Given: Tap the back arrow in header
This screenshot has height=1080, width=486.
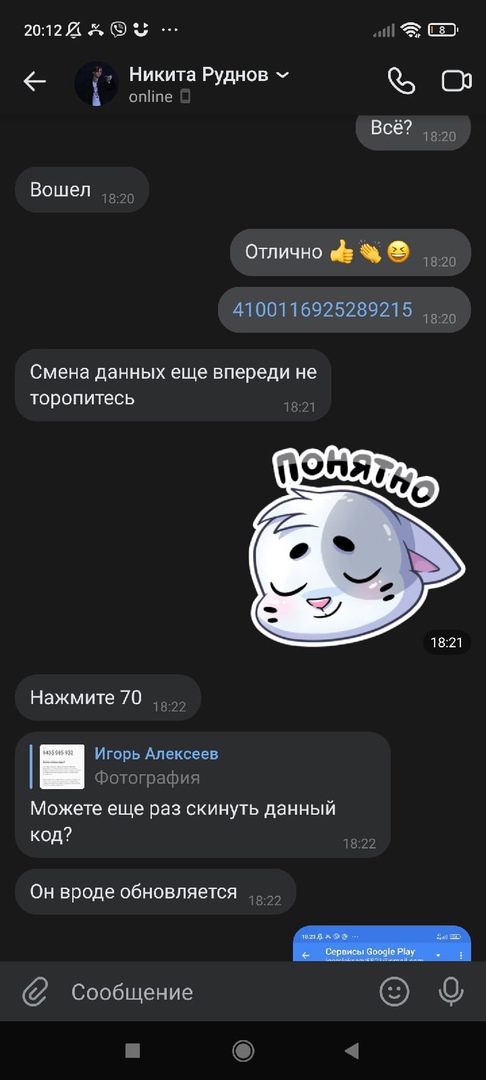Looking at the screenshot, I should [34, 82].
